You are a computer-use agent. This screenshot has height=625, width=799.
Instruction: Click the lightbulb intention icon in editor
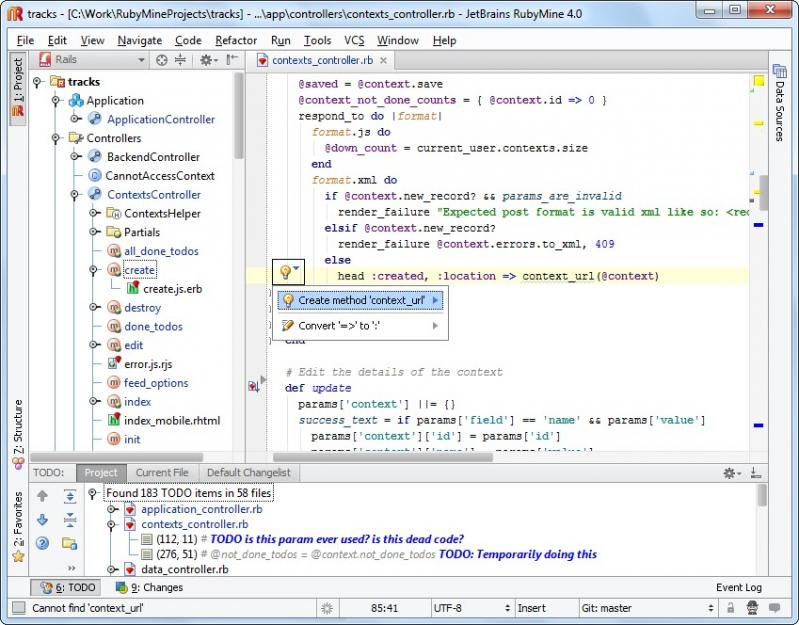[288, 272]
